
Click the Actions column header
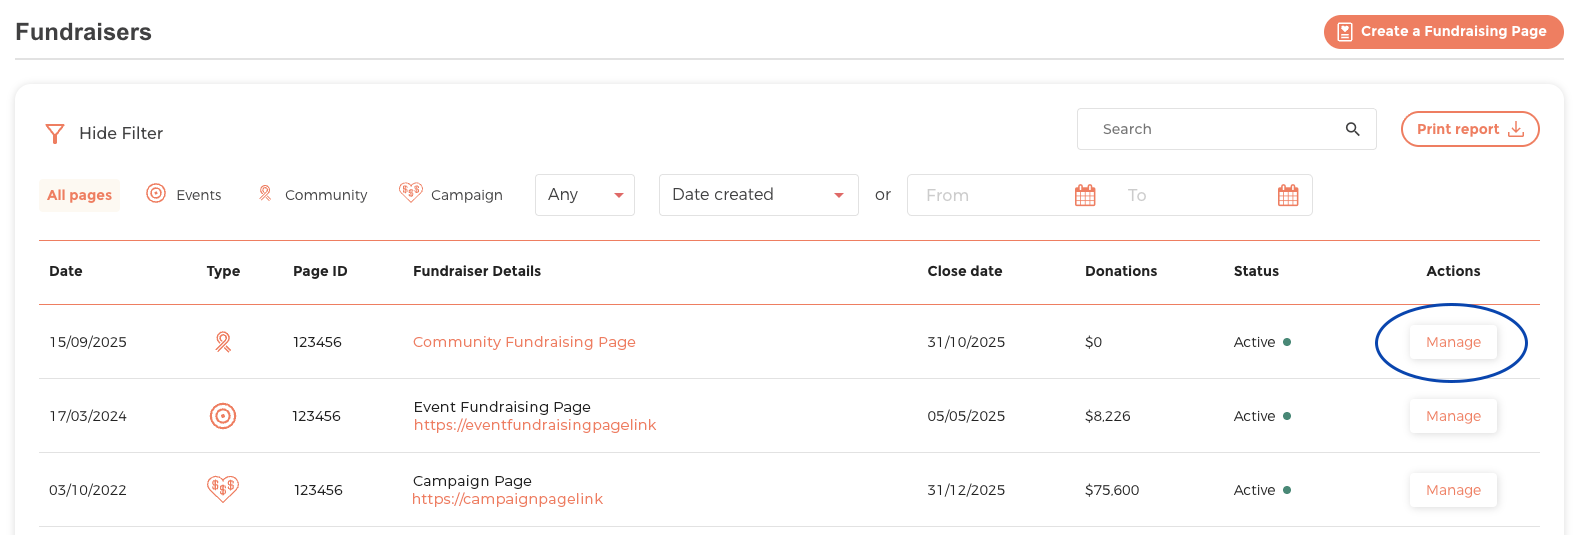point(1453,271)
